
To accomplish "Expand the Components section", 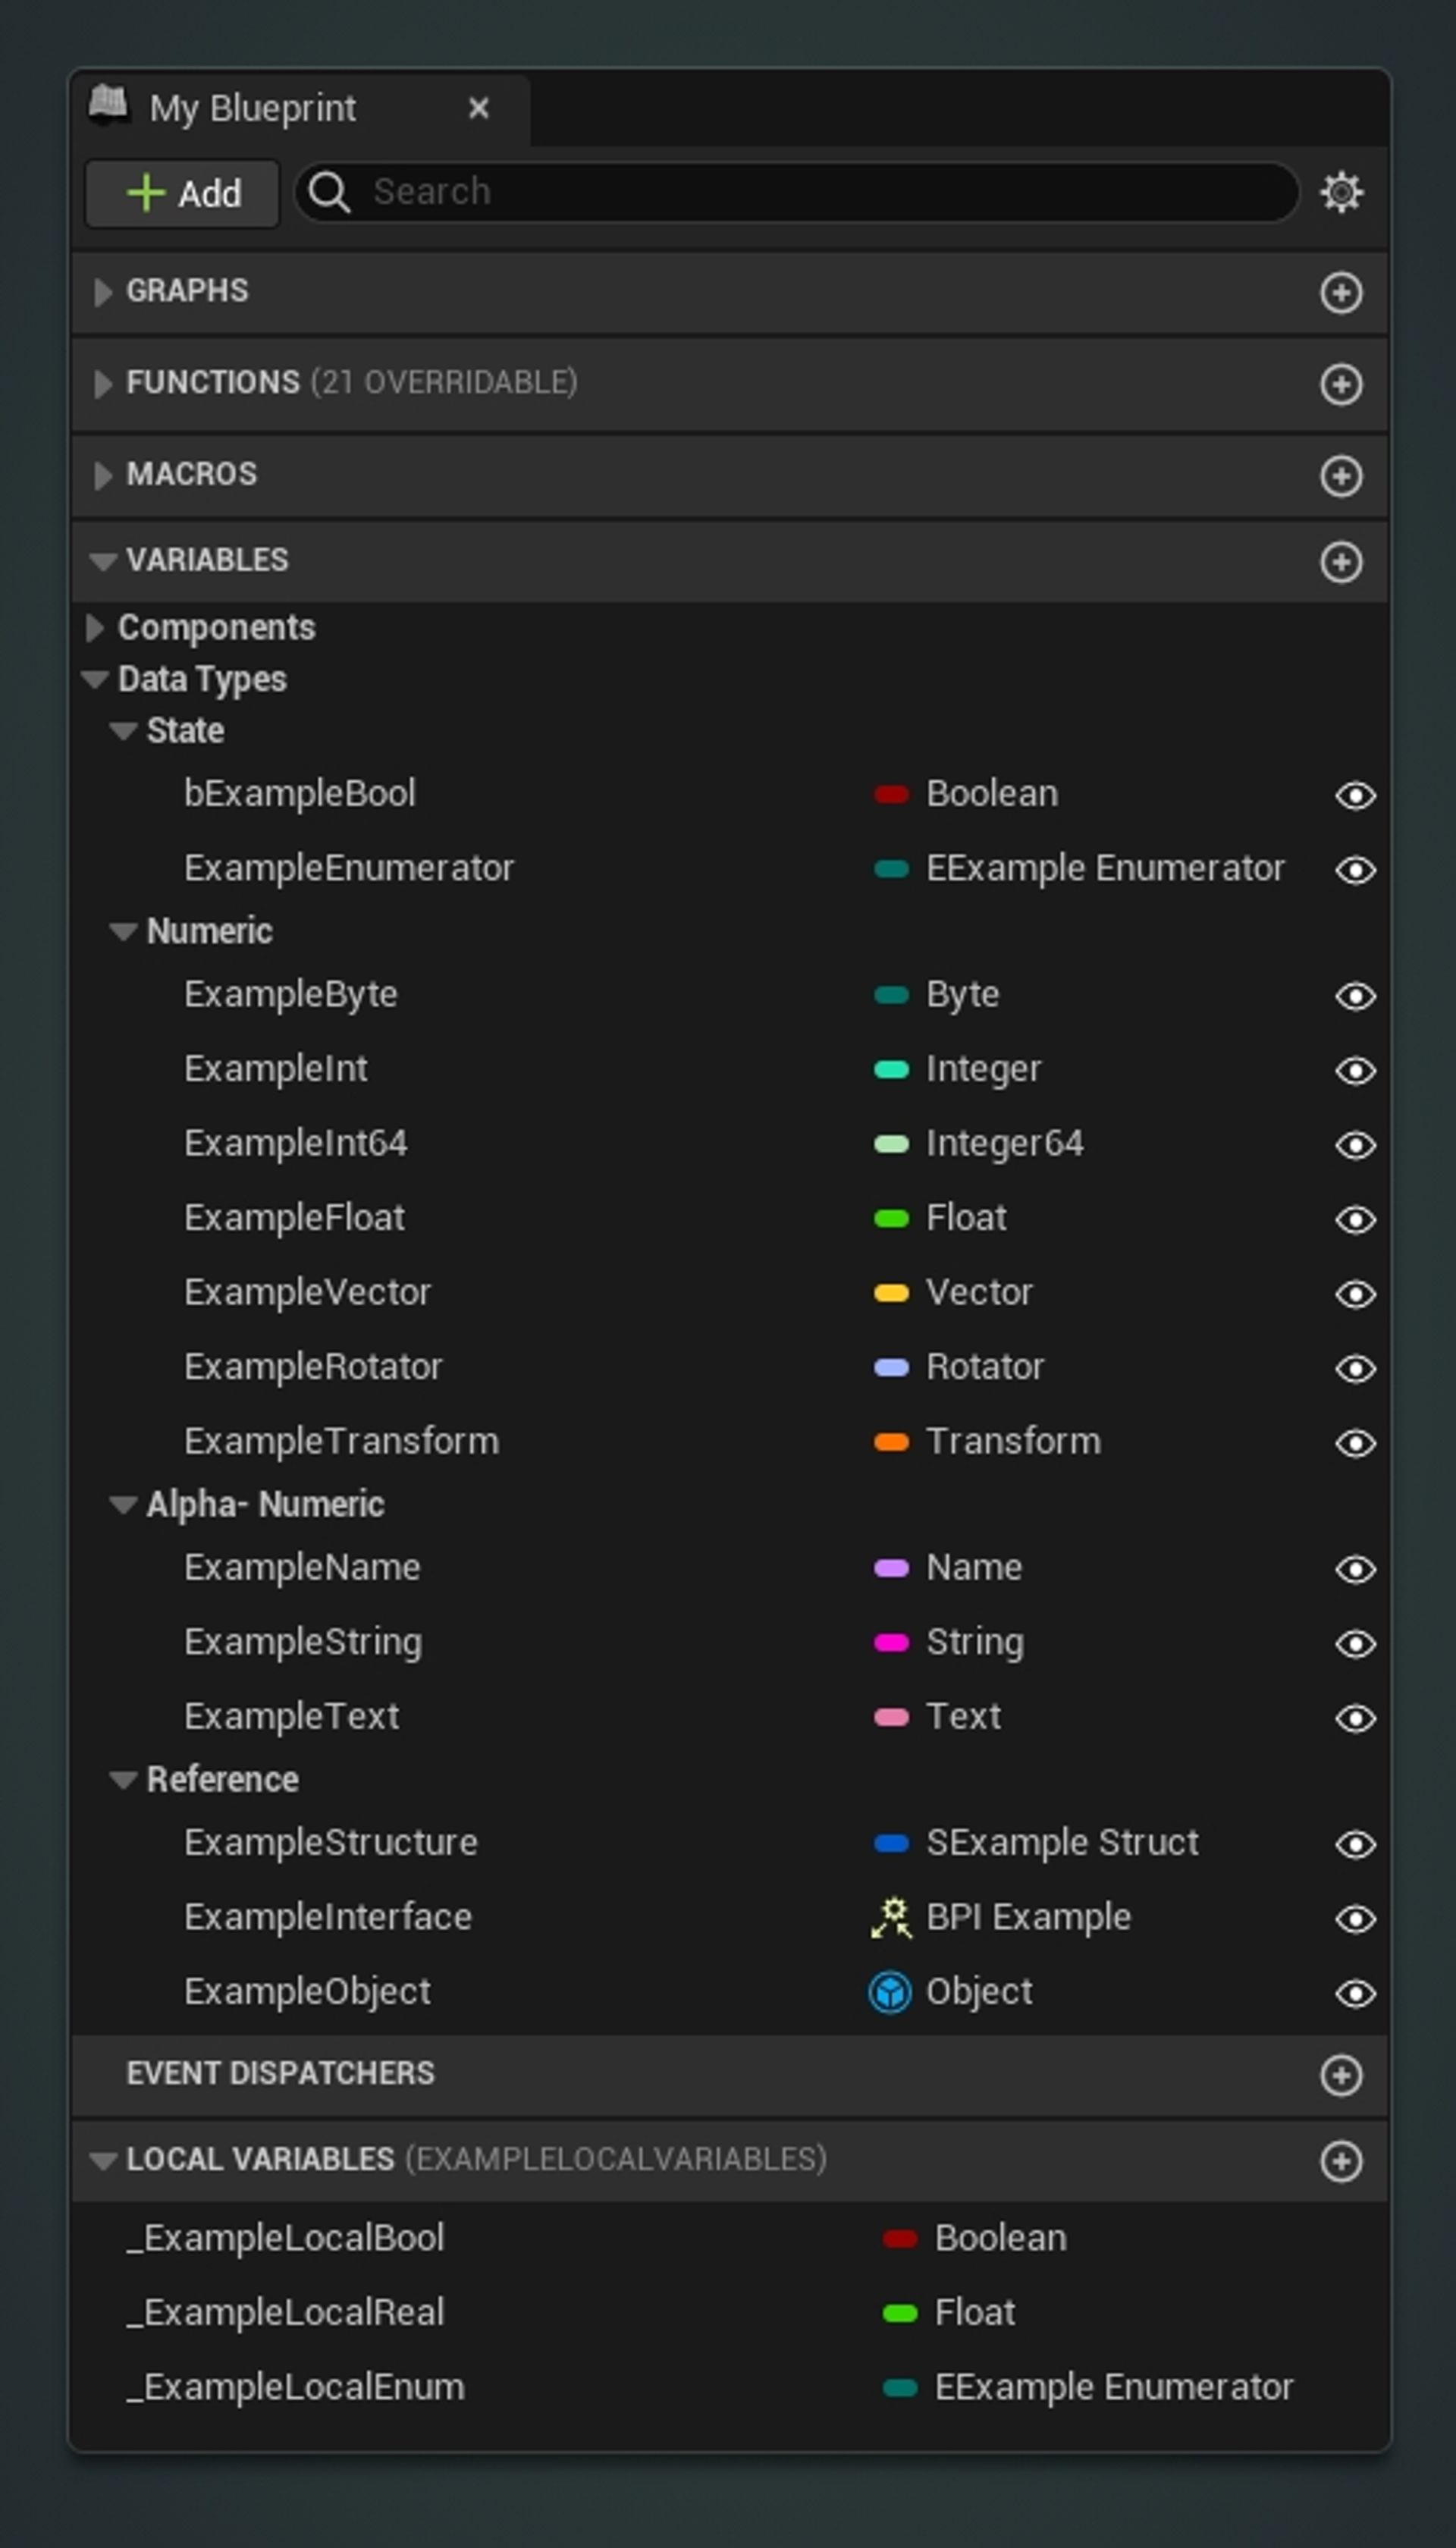I will coord(96,628).
